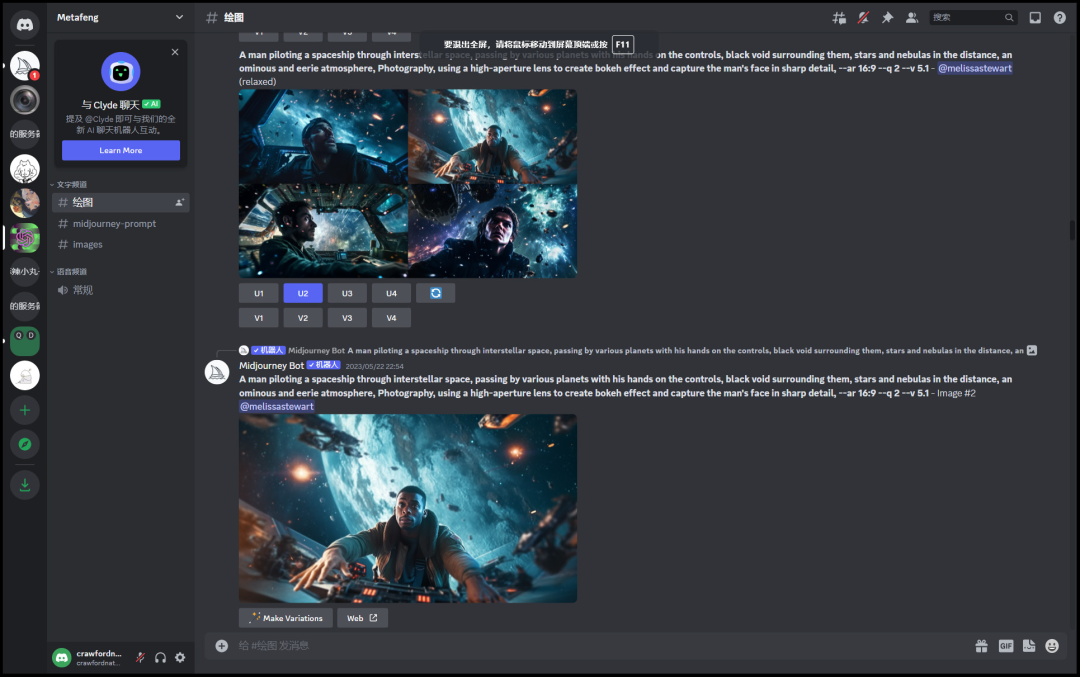Viewport: 1080px width, 677px height.
Task: Click the Midjourney Bot message avatar
Action: pos(217,373)
